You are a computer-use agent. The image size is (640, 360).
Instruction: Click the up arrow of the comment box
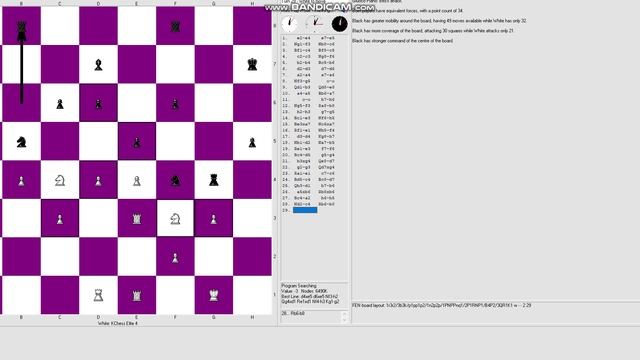pos(344,314)
